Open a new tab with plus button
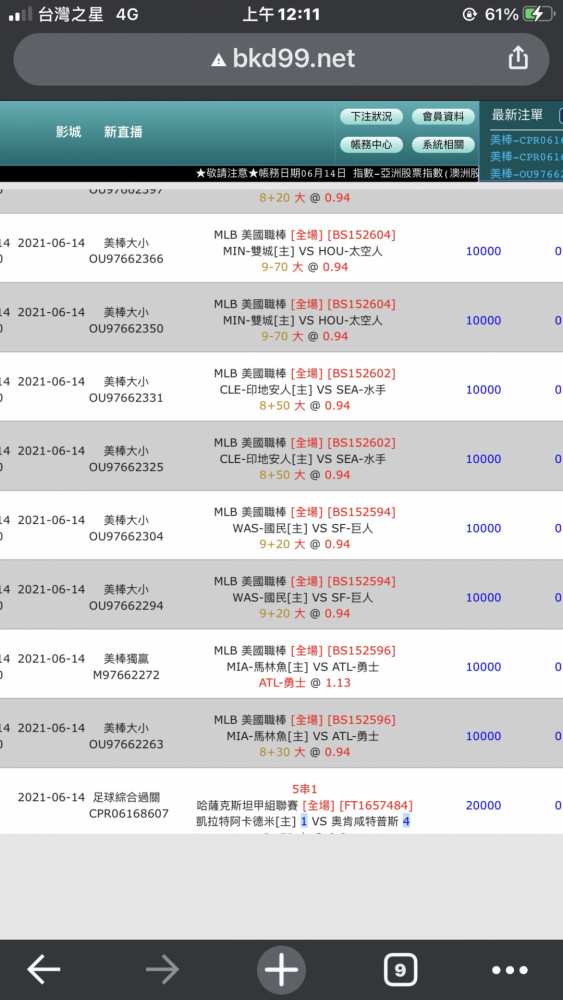 point(281,970)
